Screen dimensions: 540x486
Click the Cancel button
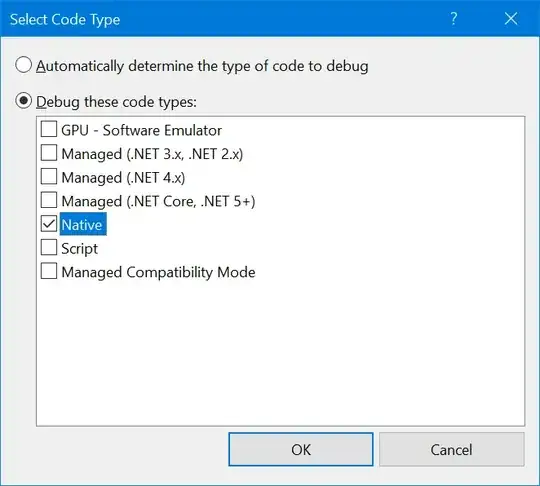tap(451, 449)
